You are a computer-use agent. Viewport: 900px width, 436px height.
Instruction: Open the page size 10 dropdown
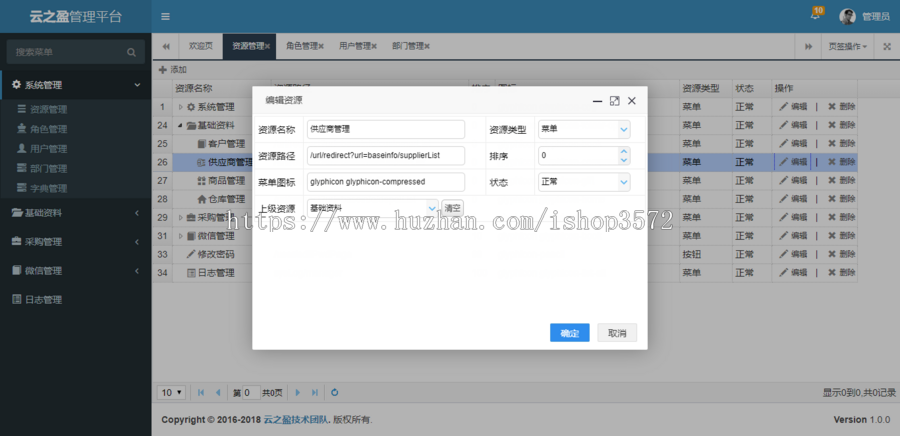[172, 392]
